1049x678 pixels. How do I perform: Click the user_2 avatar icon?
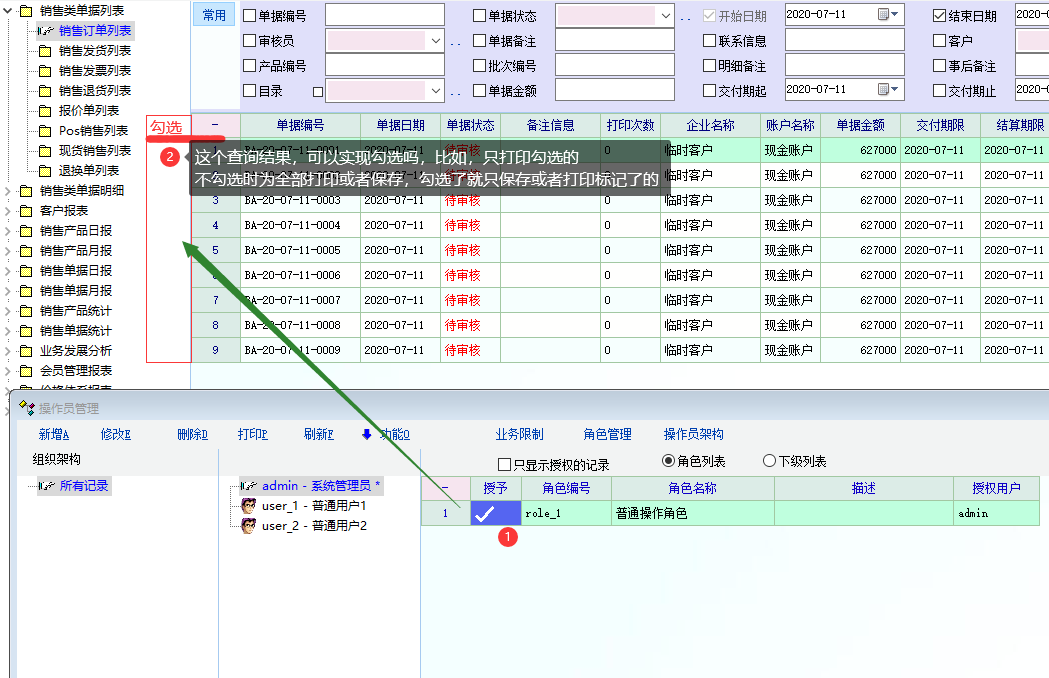pos(248,526)
